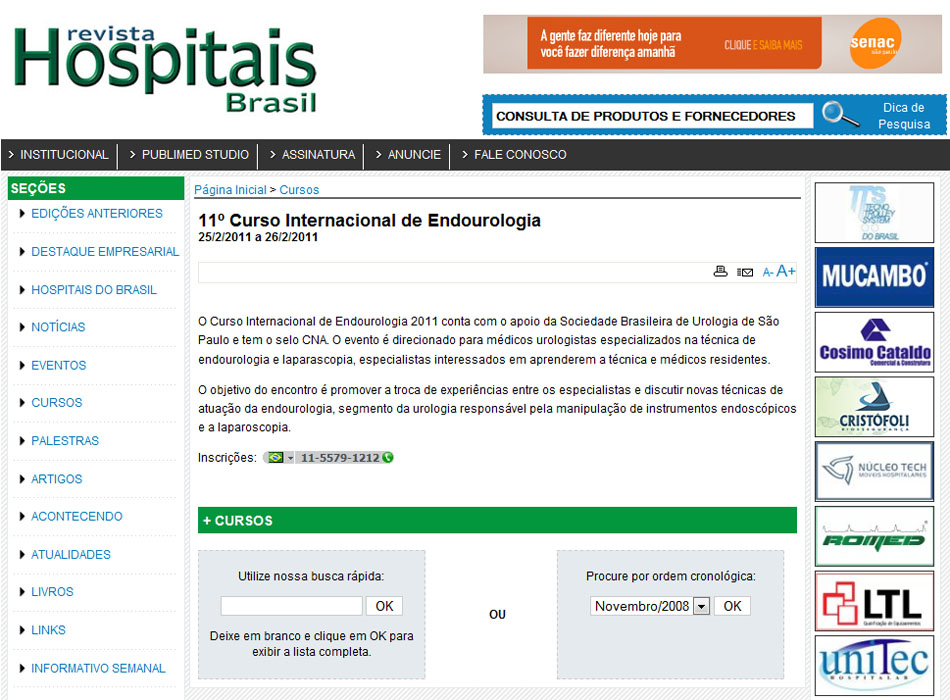Open the Artigos section
This screenshot has width=950, height=700.
coord(56,479)
